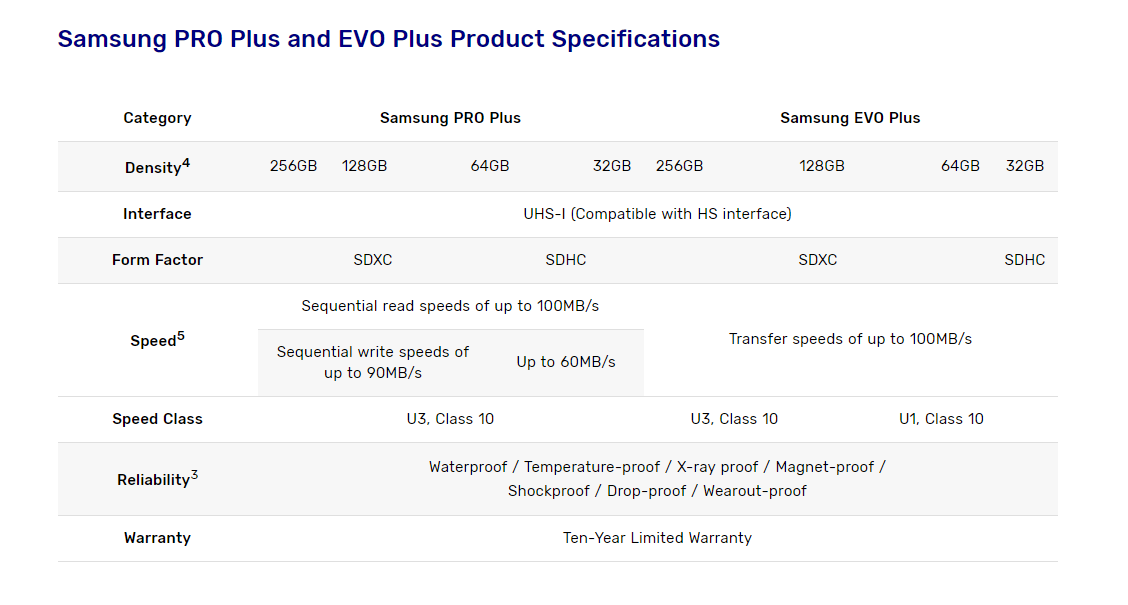Screen dimensions: 1128x605
Task: Click the footnote 4 superscript beside Density
Action: tap(186, 162)
